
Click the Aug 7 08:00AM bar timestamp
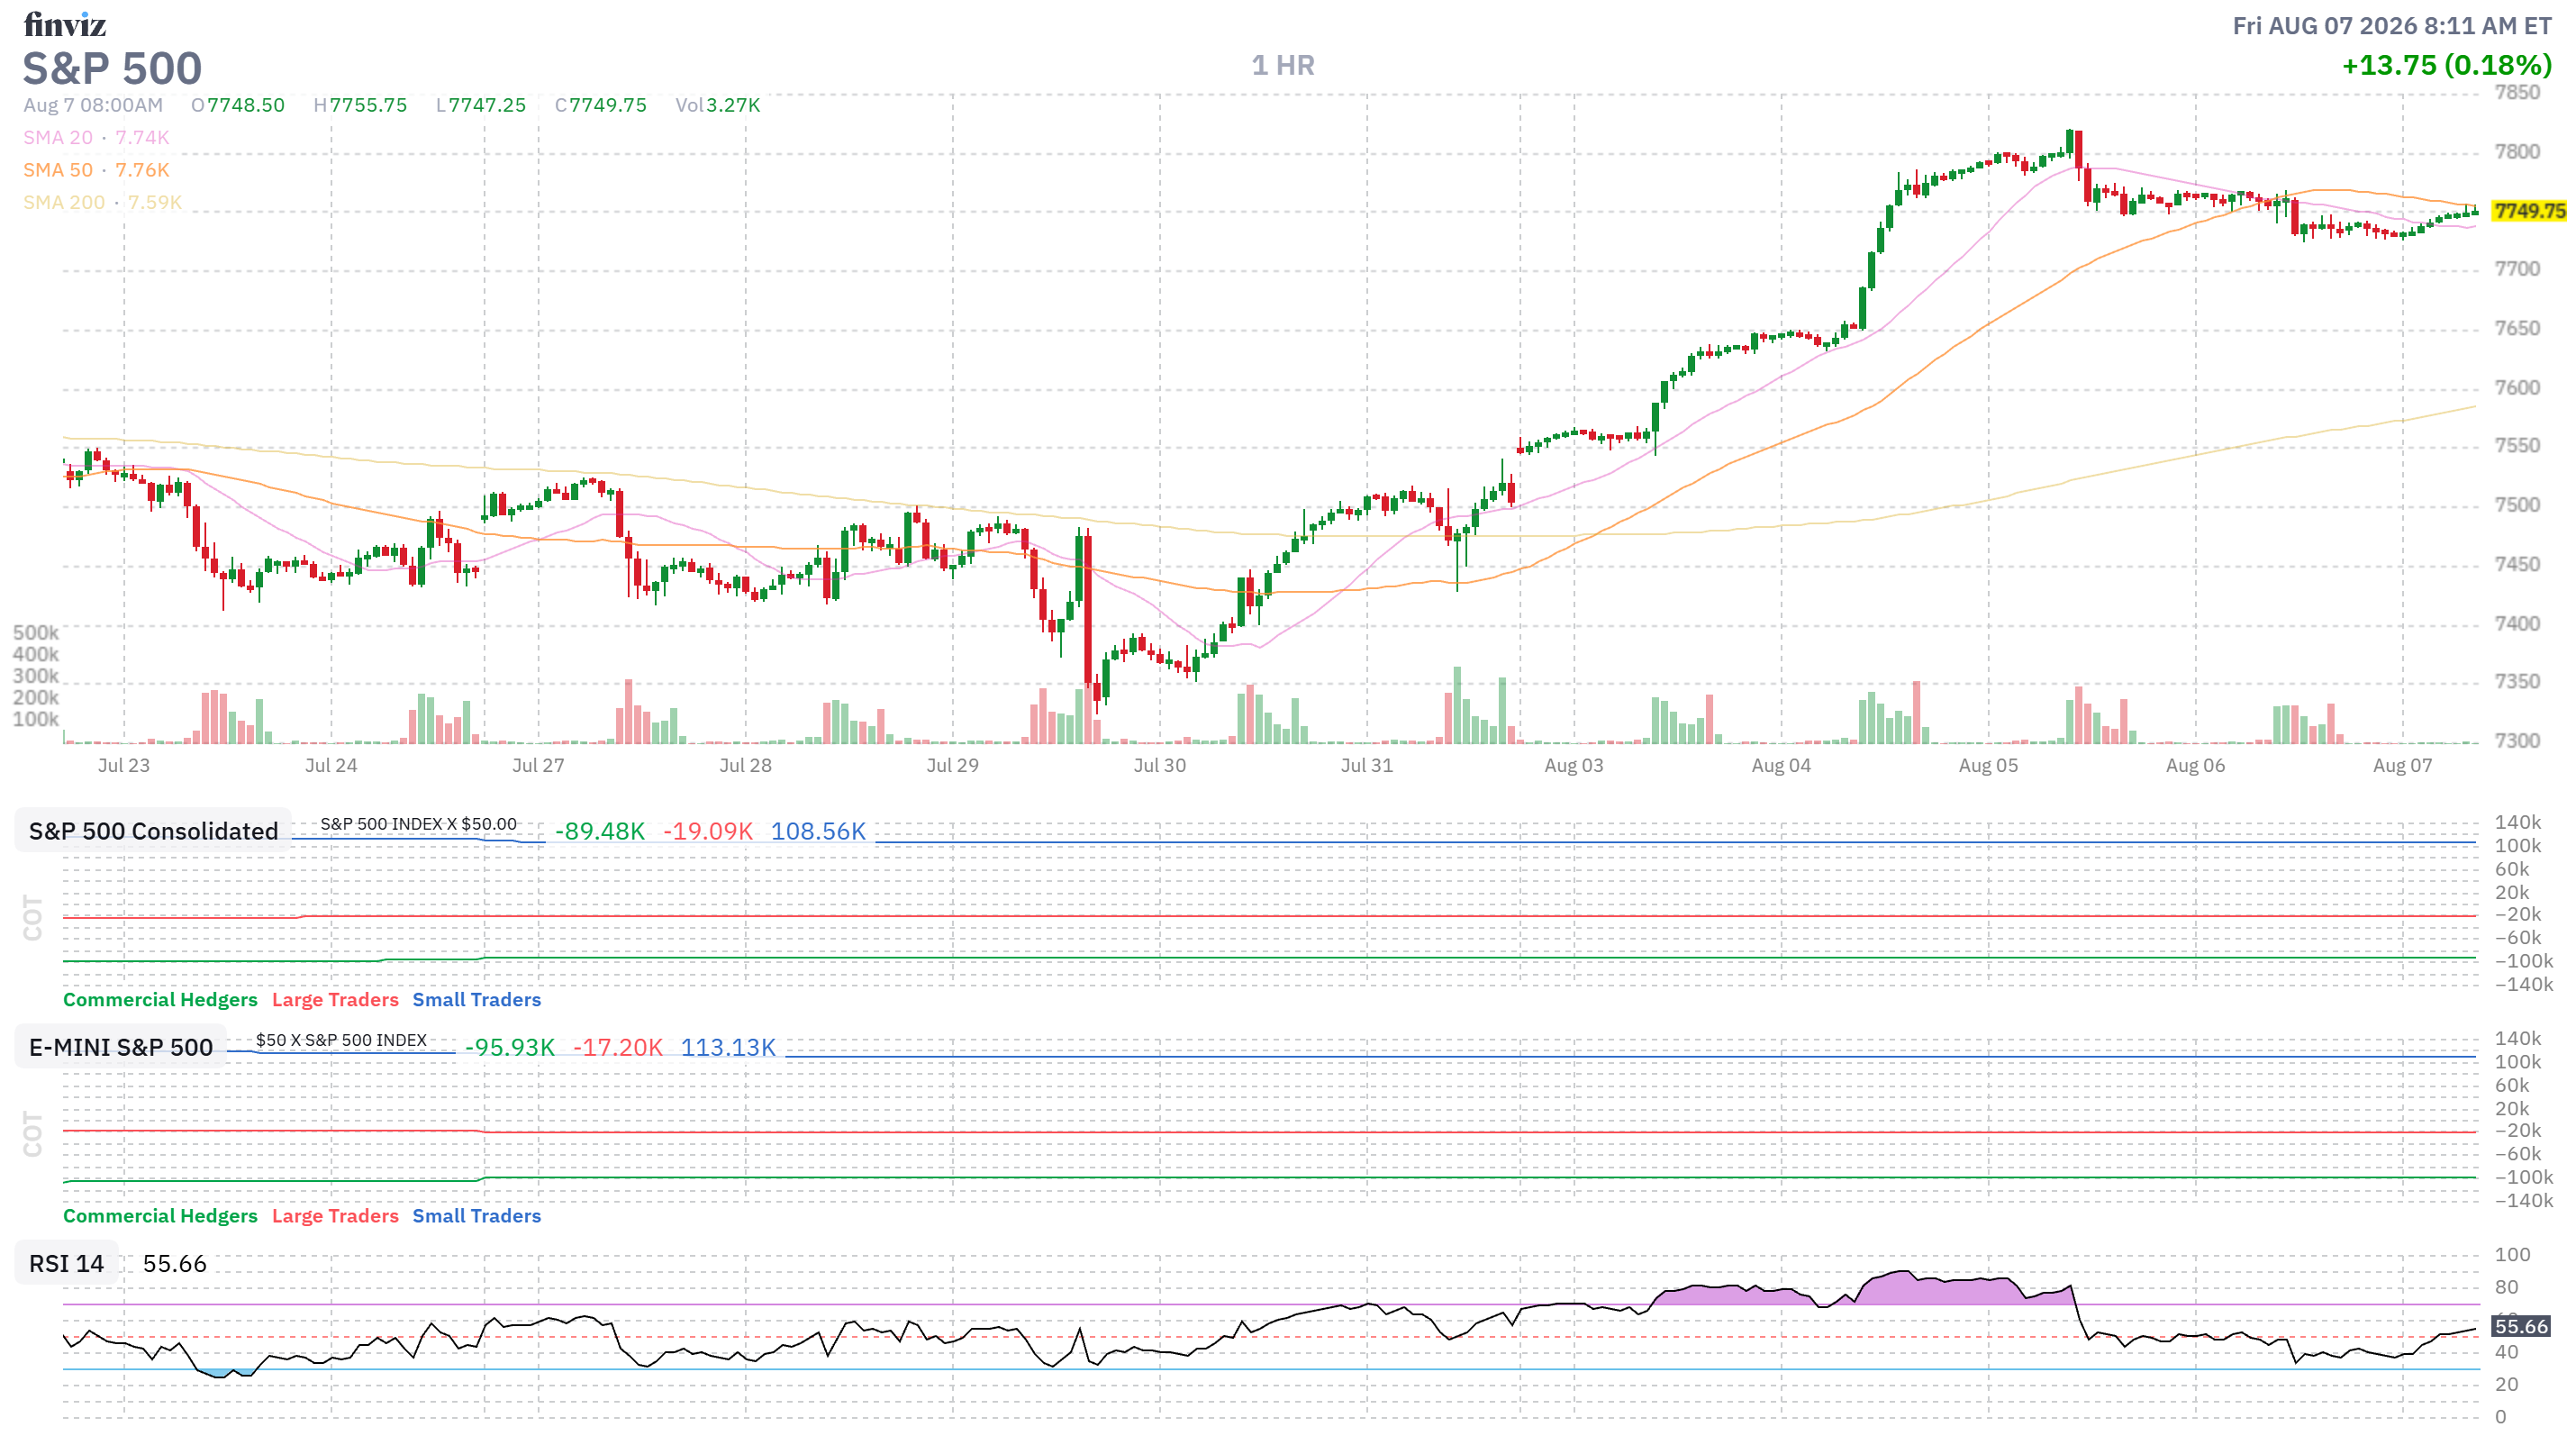93,105
